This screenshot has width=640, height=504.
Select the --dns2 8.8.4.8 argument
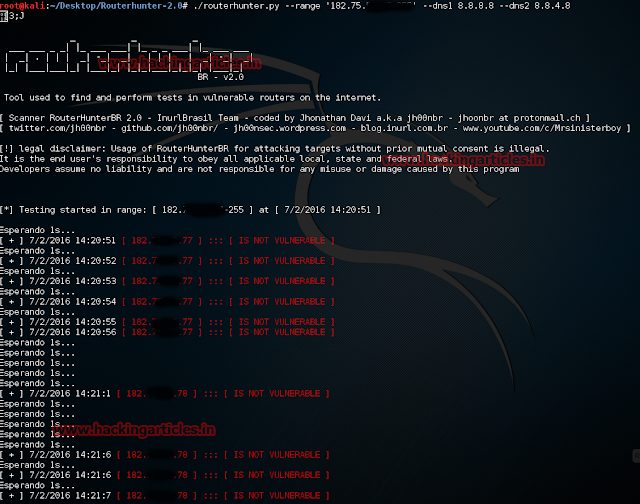(x=535, y=6)
